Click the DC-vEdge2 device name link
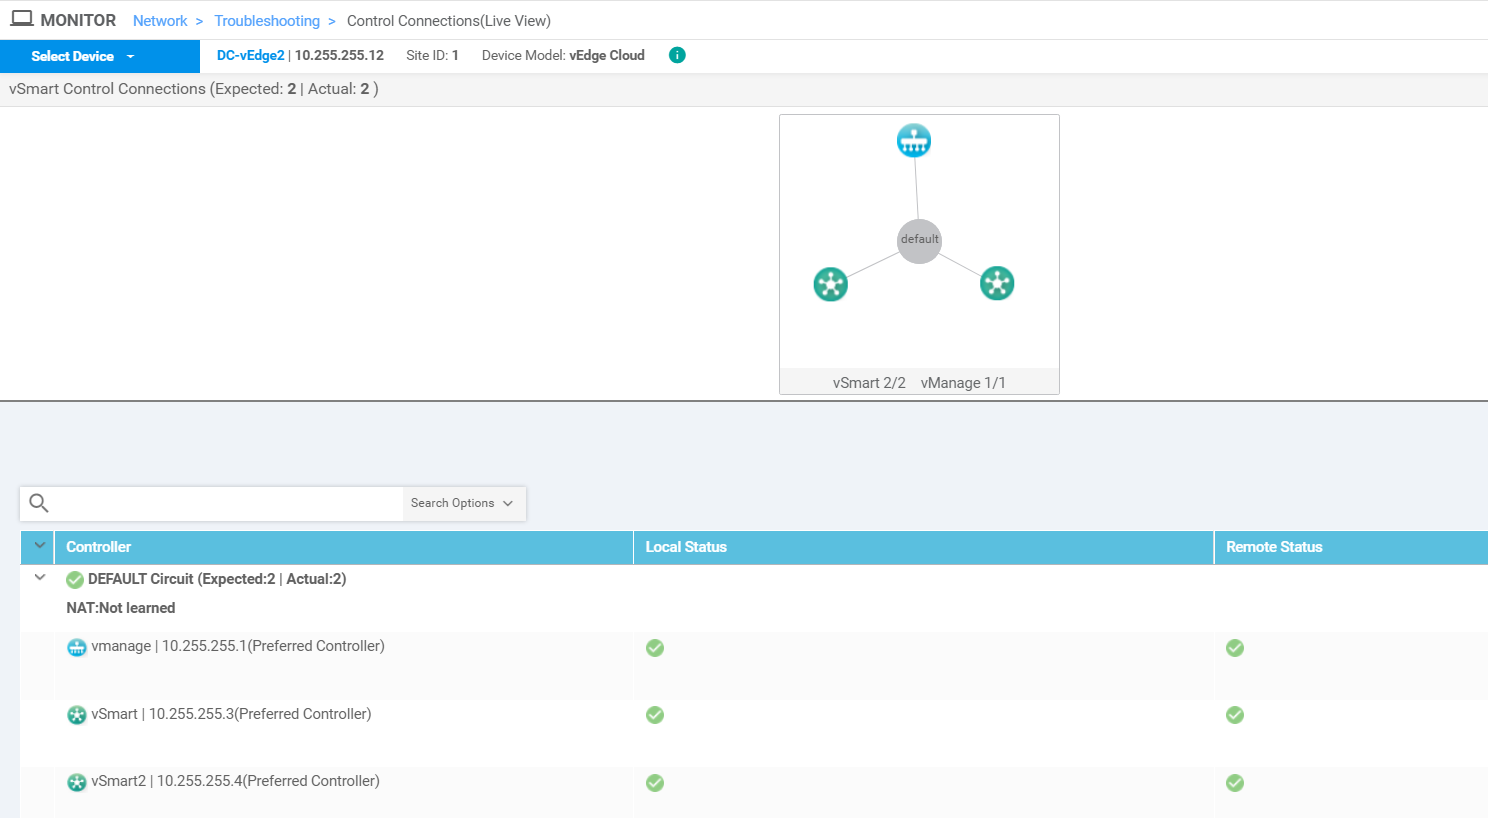Viewport: 1488px width, 818px height. (250, 55)
